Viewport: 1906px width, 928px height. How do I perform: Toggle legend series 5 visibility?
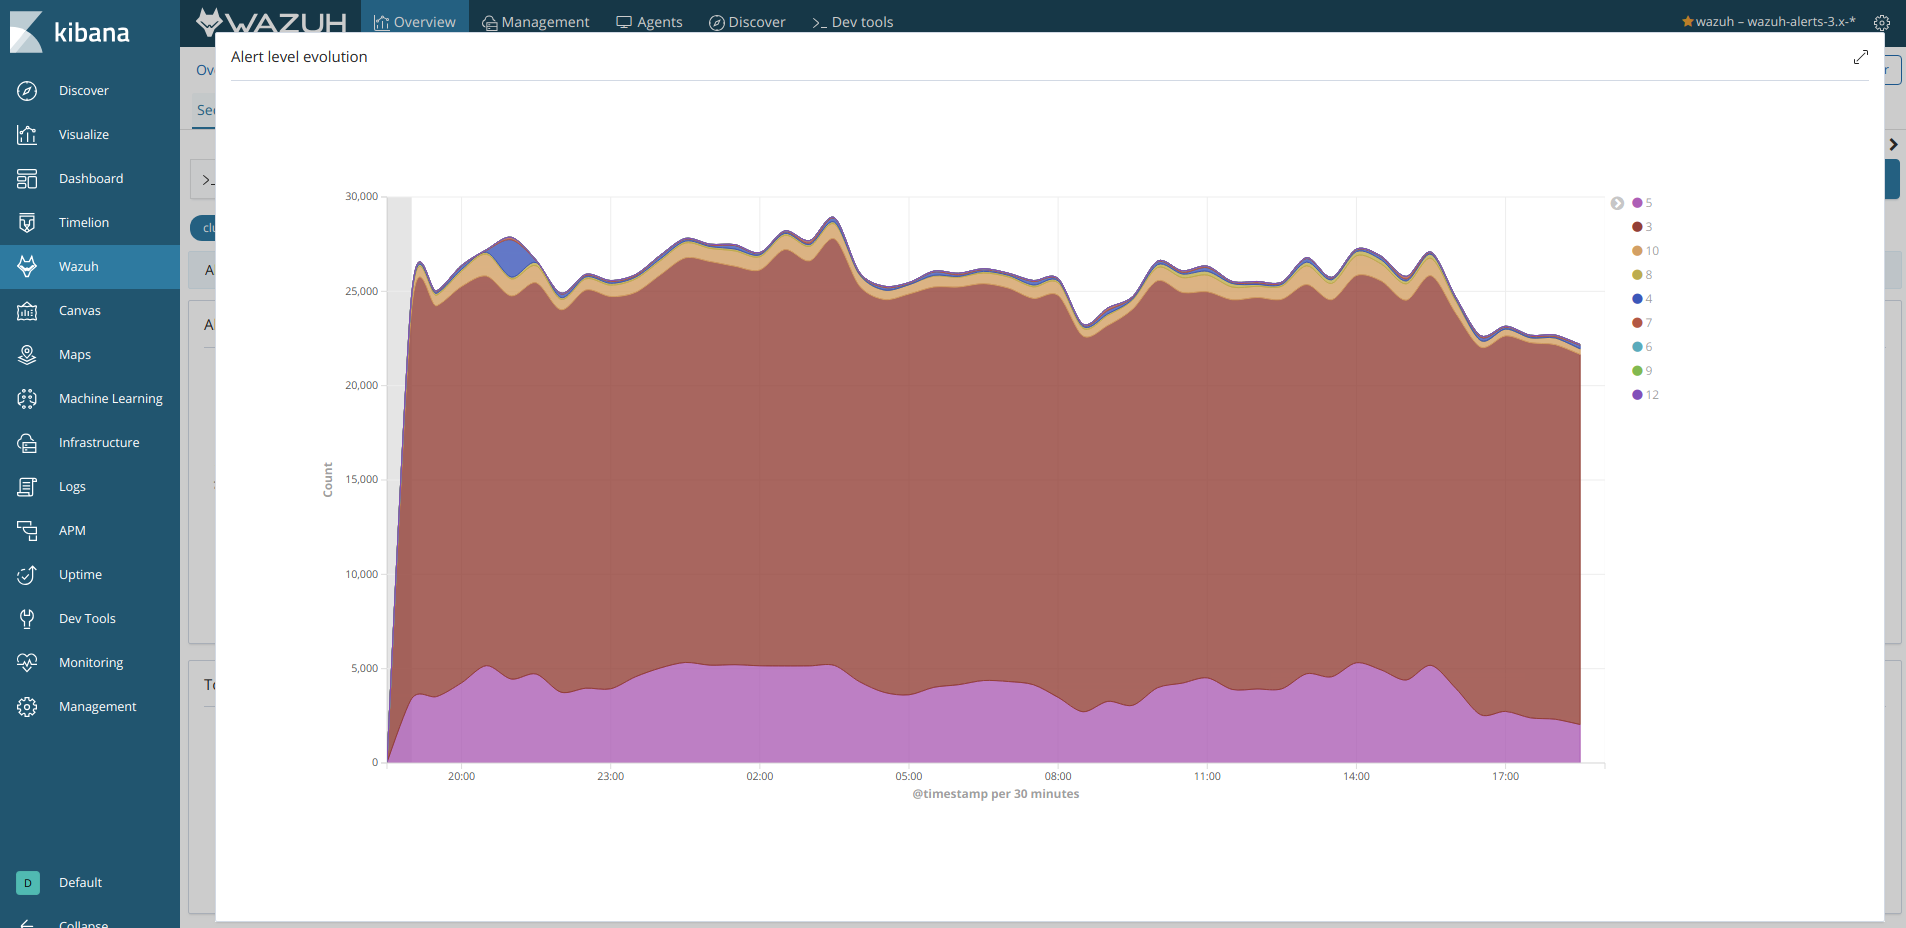click(x=1648, y=203)
